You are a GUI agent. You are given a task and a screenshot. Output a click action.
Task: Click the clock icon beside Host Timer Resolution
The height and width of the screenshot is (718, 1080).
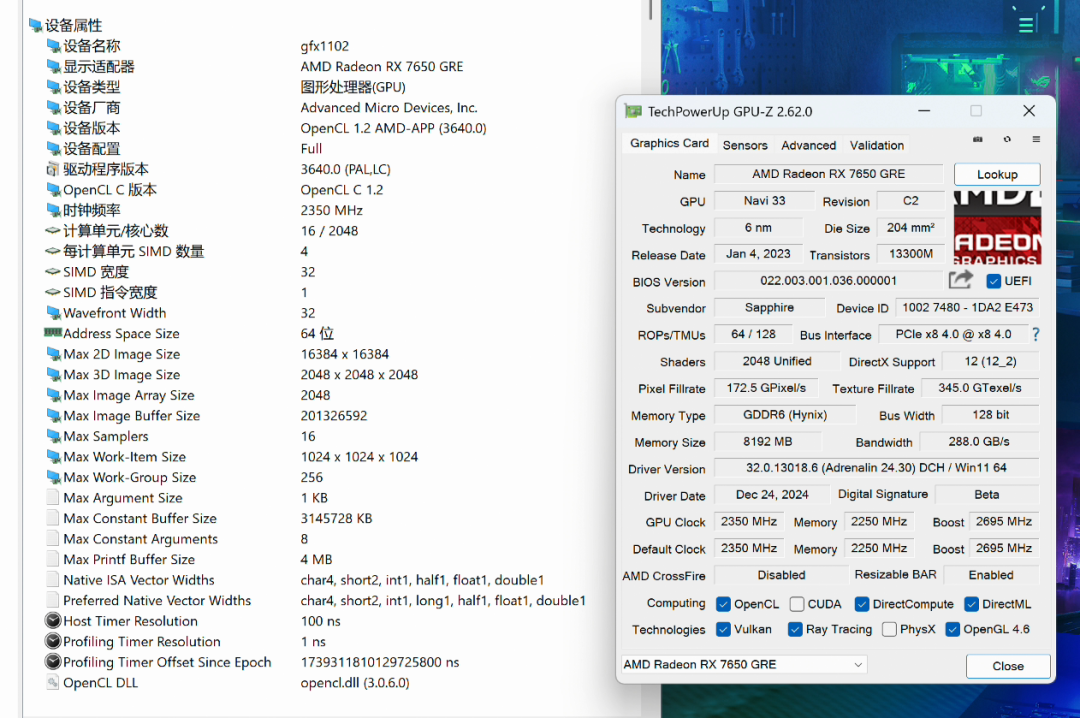(53, 621)
